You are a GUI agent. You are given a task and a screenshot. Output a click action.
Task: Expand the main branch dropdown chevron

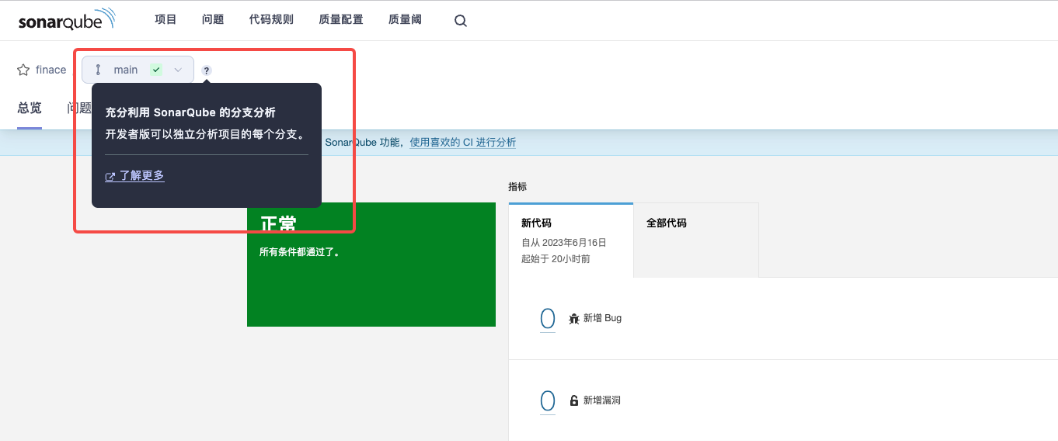click(x=178, y=69)
